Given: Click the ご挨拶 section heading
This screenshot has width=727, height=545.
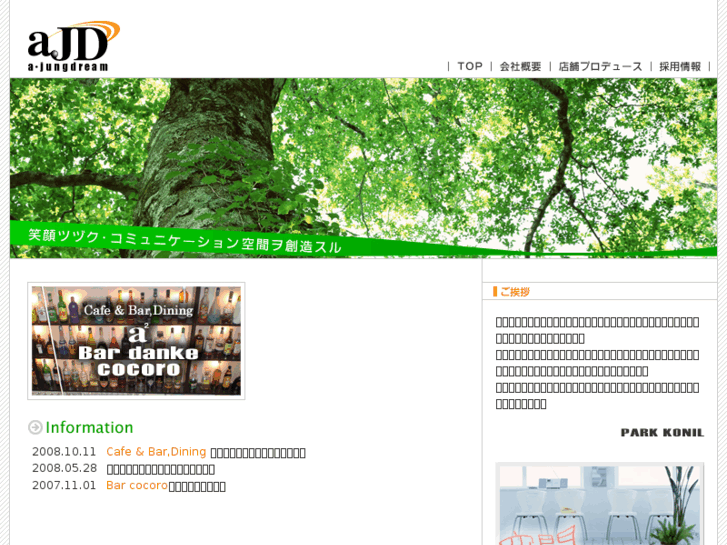Looking at the screenshot, I should (x=515, y=292).
